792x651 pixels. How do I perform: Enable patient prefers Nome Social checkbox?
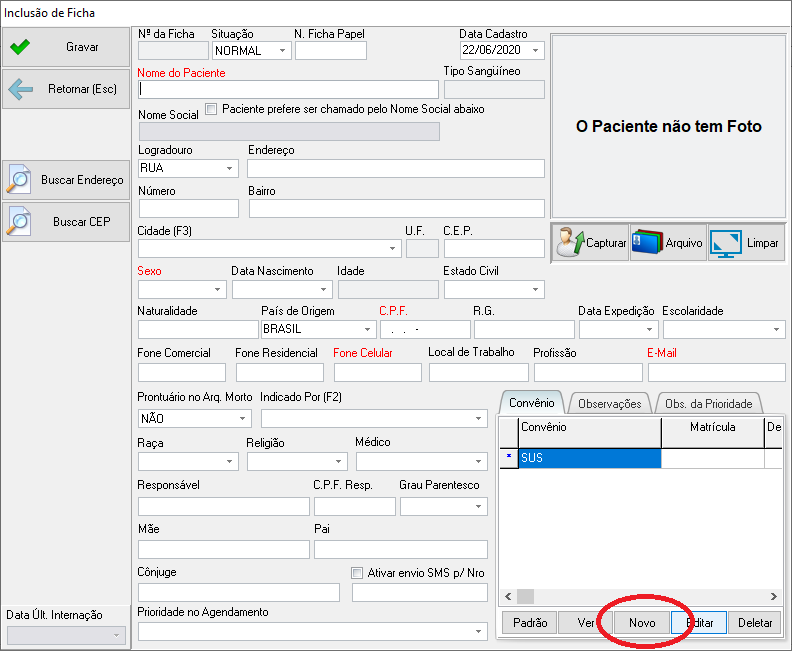tap(211, 109)
